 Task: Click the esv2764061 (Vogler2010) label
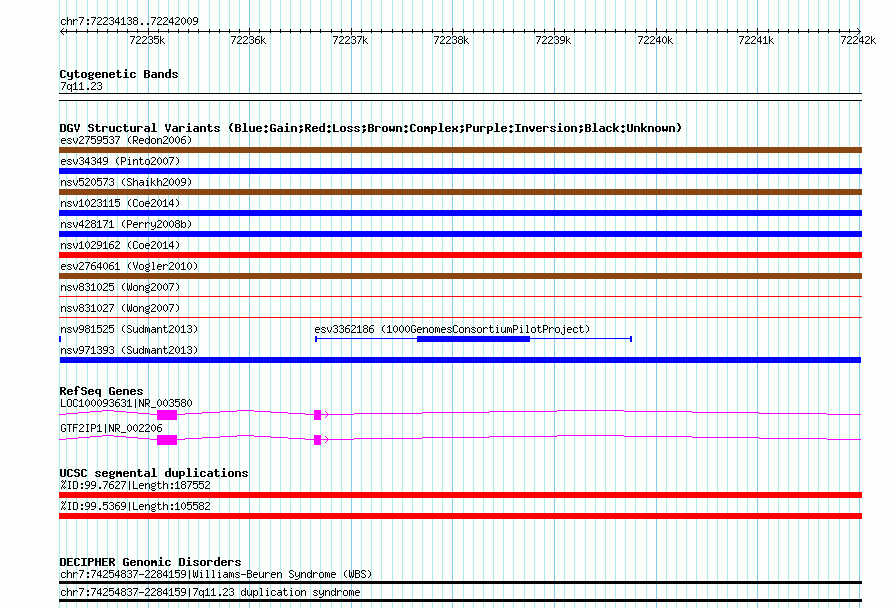[x=129, y=266]
